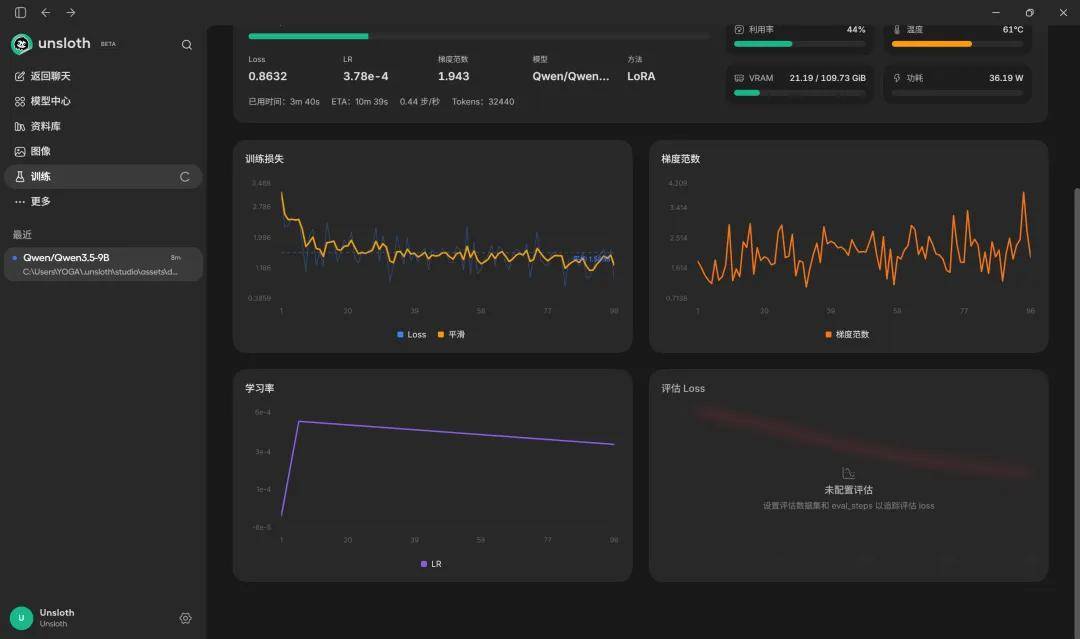This screenshot has width=1080, height=639.
Task: Toggle the LR legend entry
Action: click(431, 564)
